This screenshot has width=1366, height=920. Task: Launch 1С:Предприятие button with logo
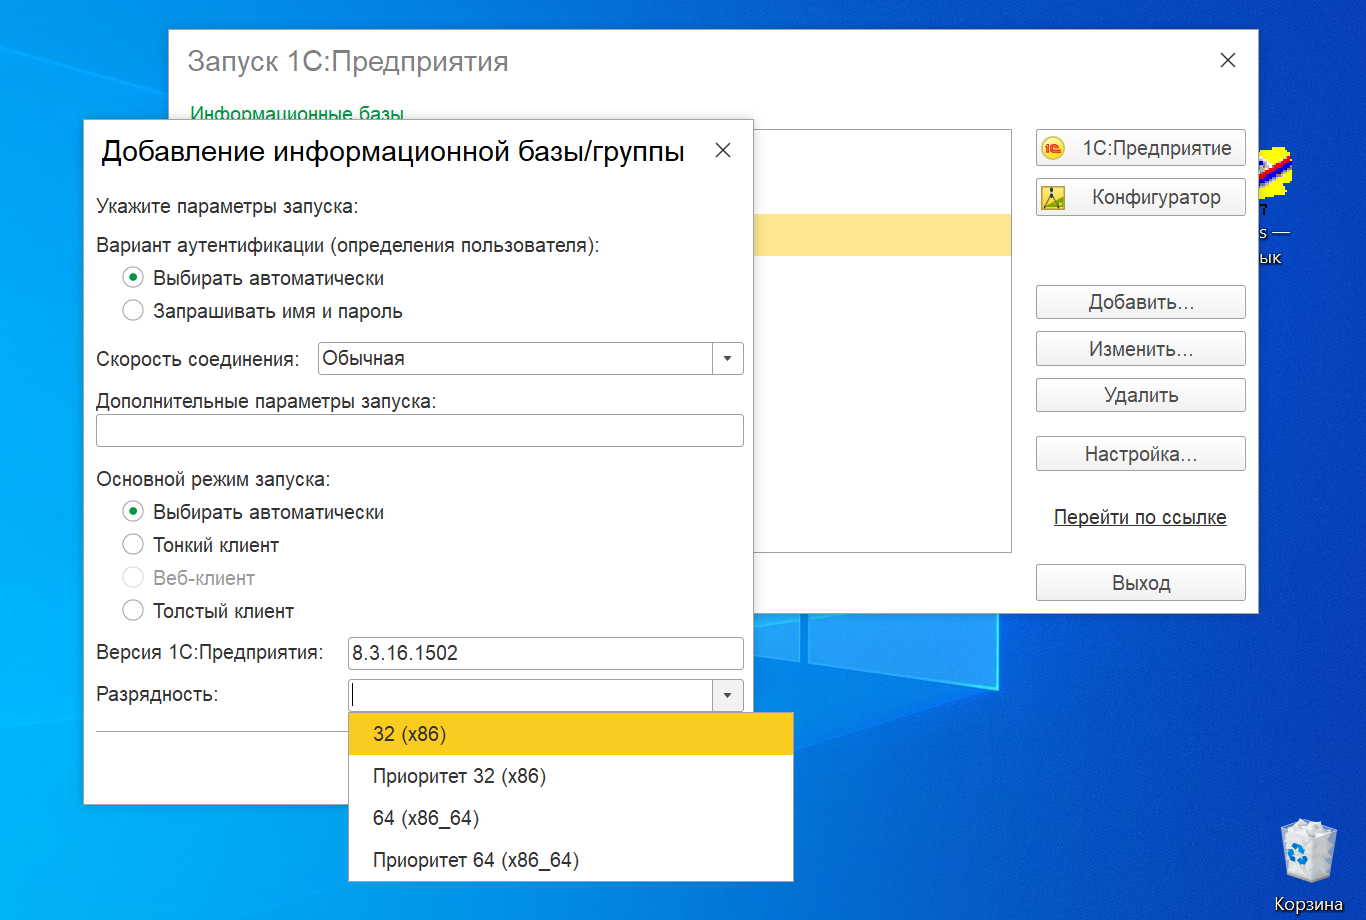pos(1140,149)
